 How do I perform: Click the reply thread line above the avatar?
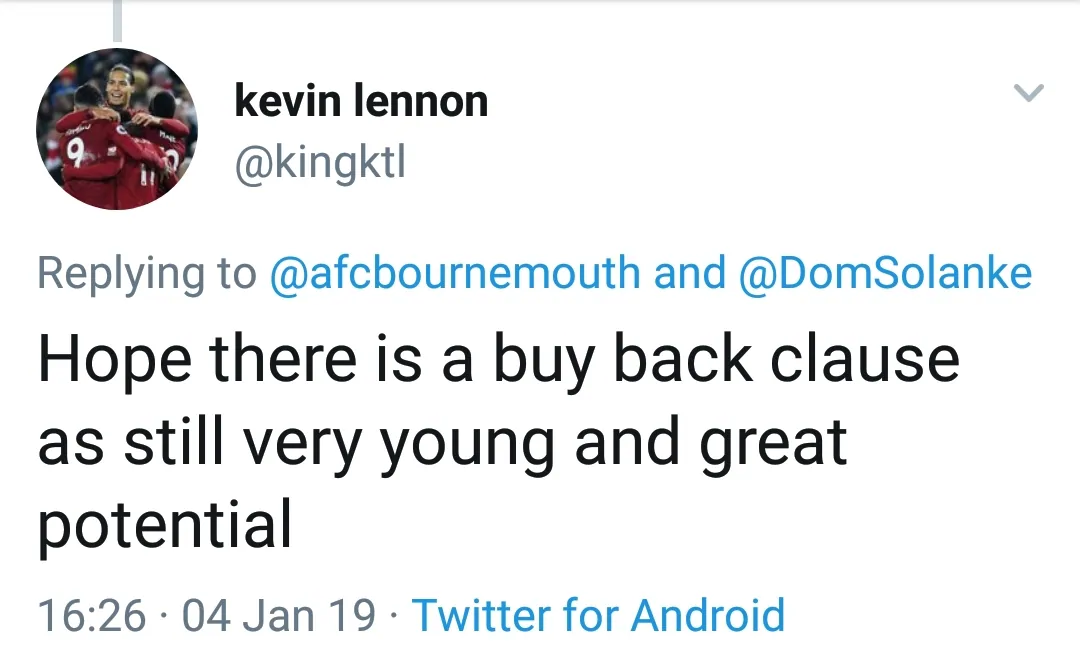tap(117, 20)
